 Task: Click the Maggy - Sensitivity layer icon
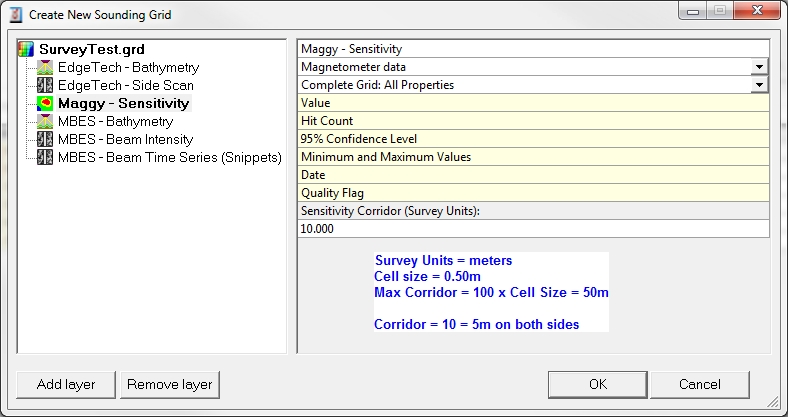tap(45, 103)
